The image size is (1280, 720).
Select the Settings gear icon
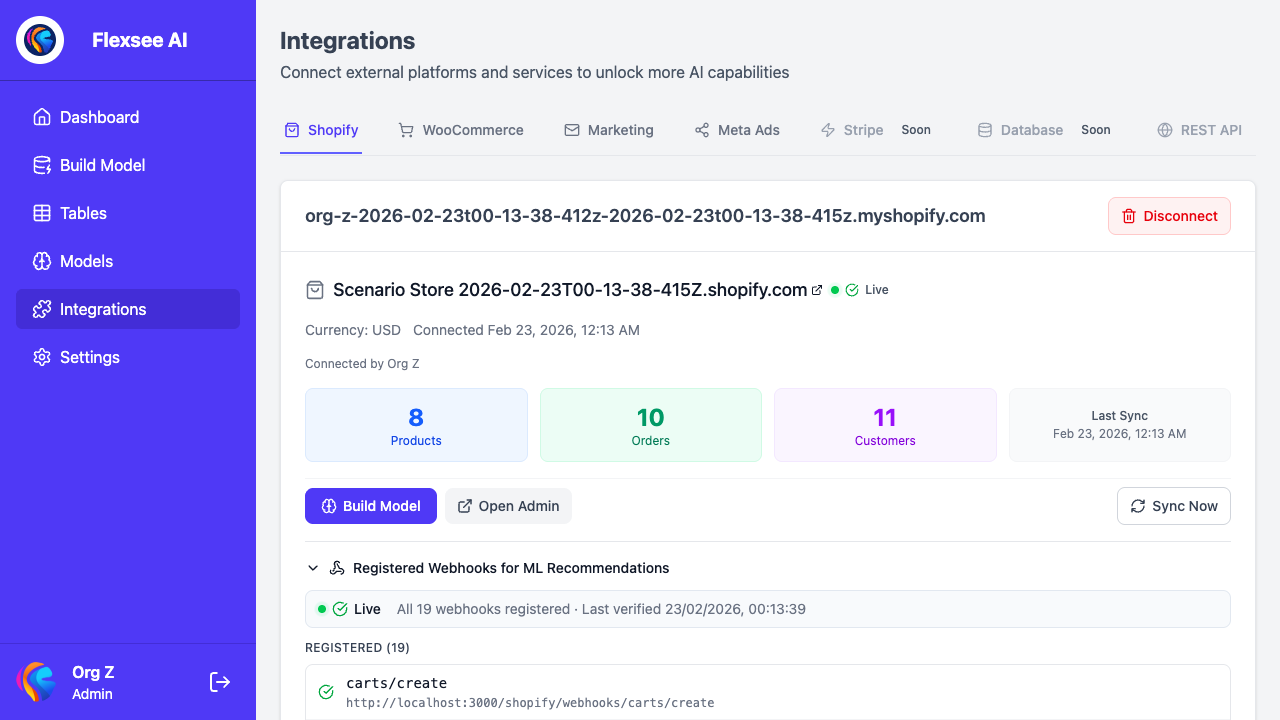tap(41, 357)
